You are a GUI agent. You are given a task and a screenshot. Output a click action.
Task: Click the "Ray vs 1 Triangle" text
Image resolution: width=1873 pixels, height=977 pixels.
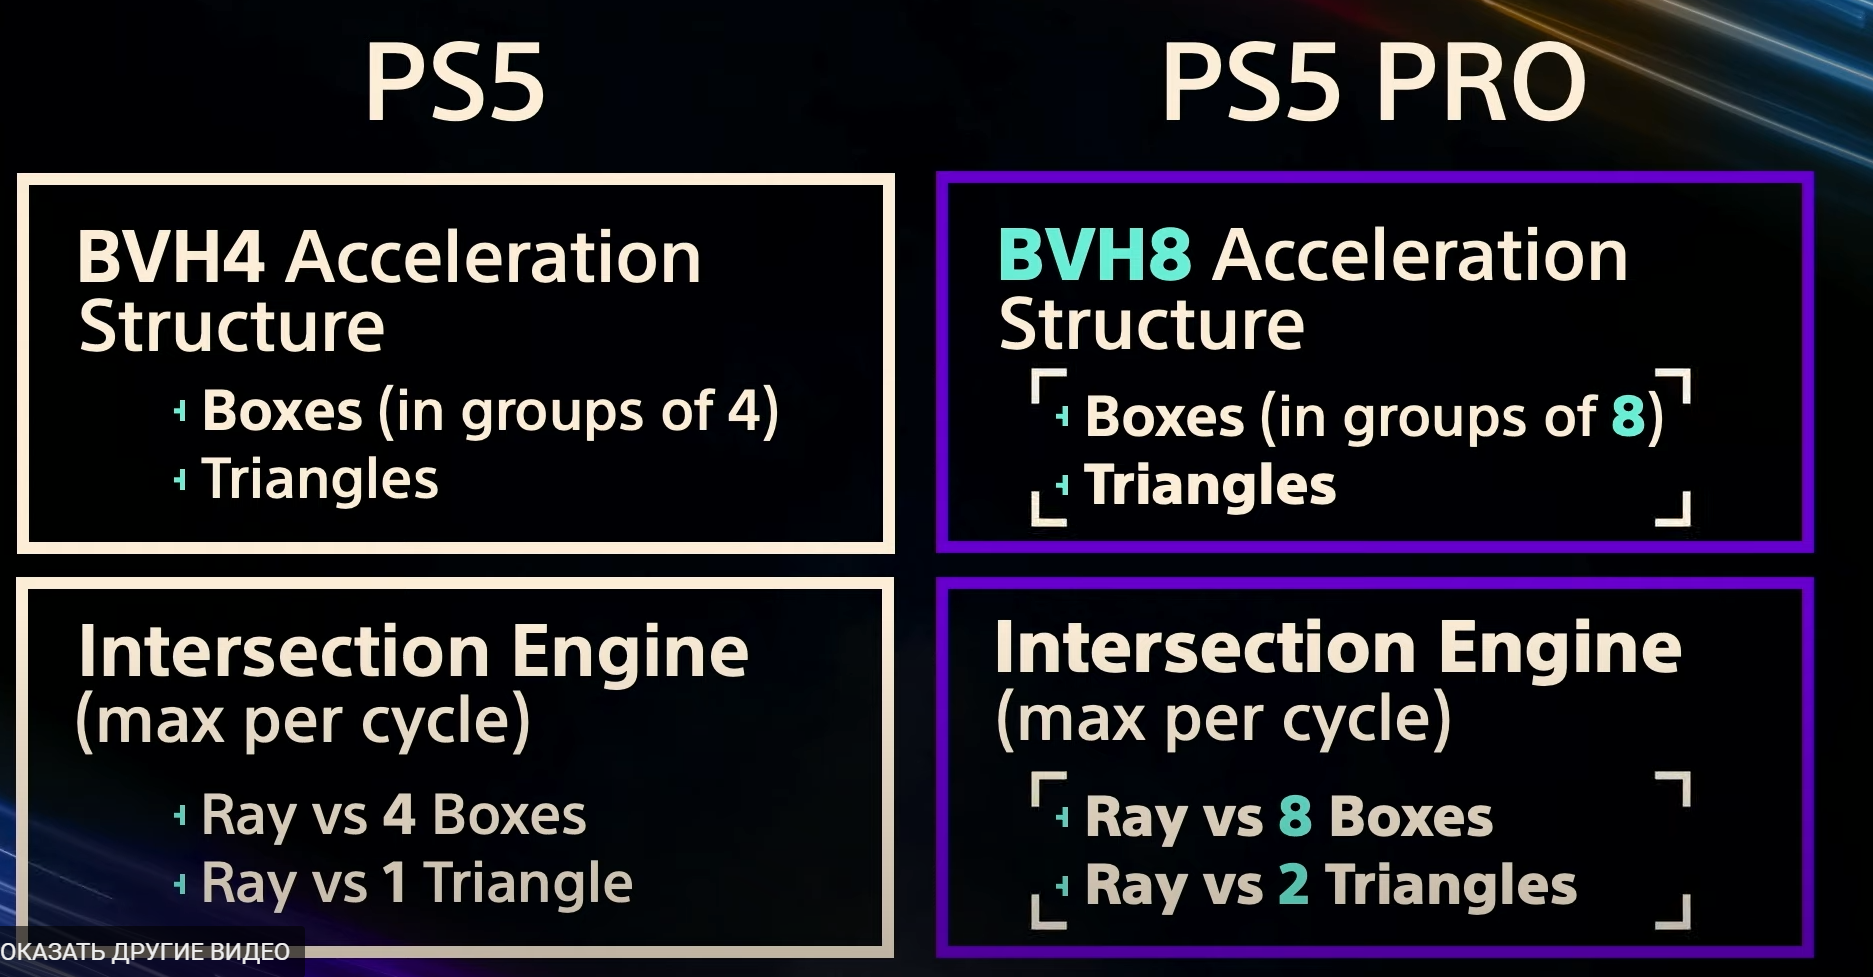[x=416, y=884]
